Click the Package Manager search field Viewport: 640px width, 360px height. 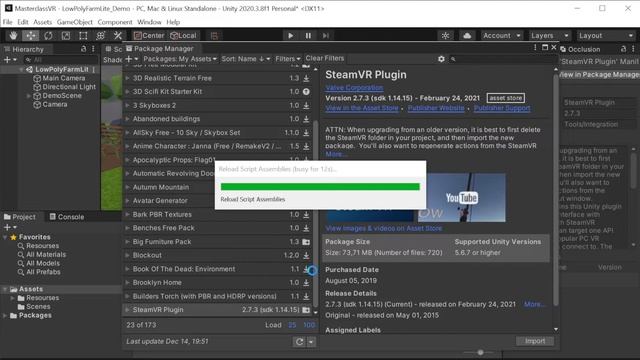tap(501, 59)
